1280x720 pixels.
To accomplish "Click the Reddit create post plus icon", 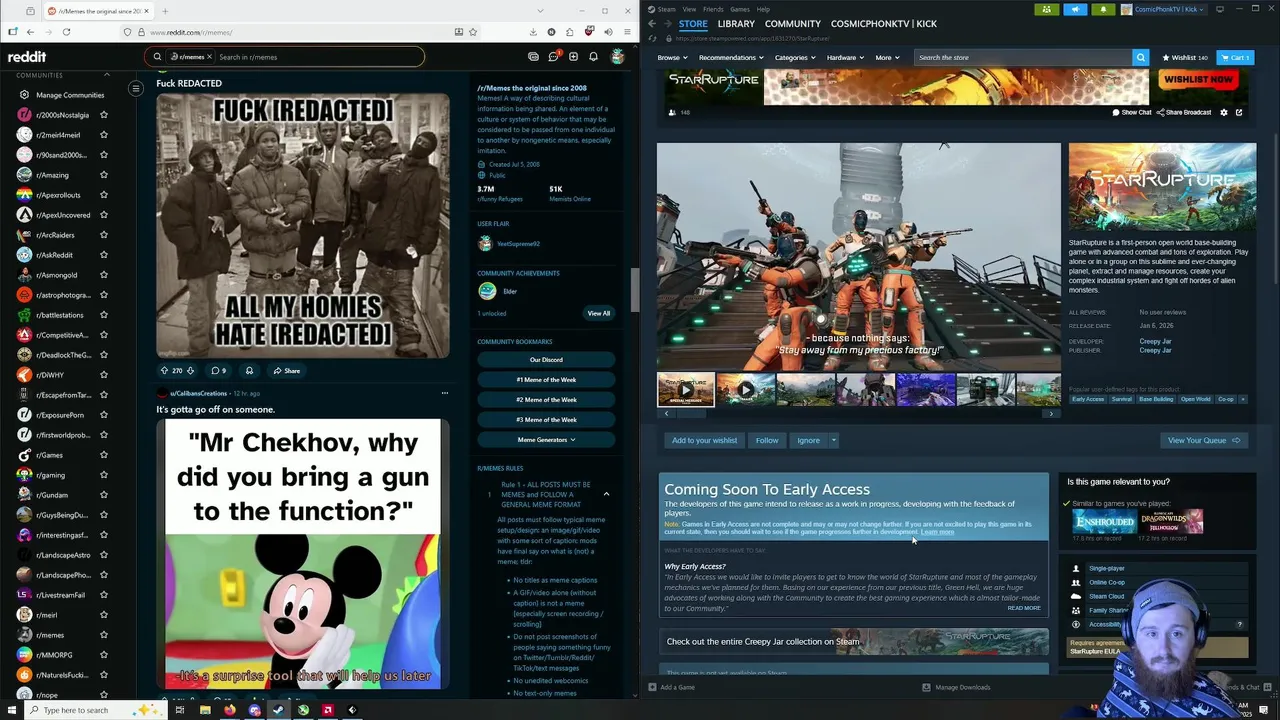I will pos(573,57).
